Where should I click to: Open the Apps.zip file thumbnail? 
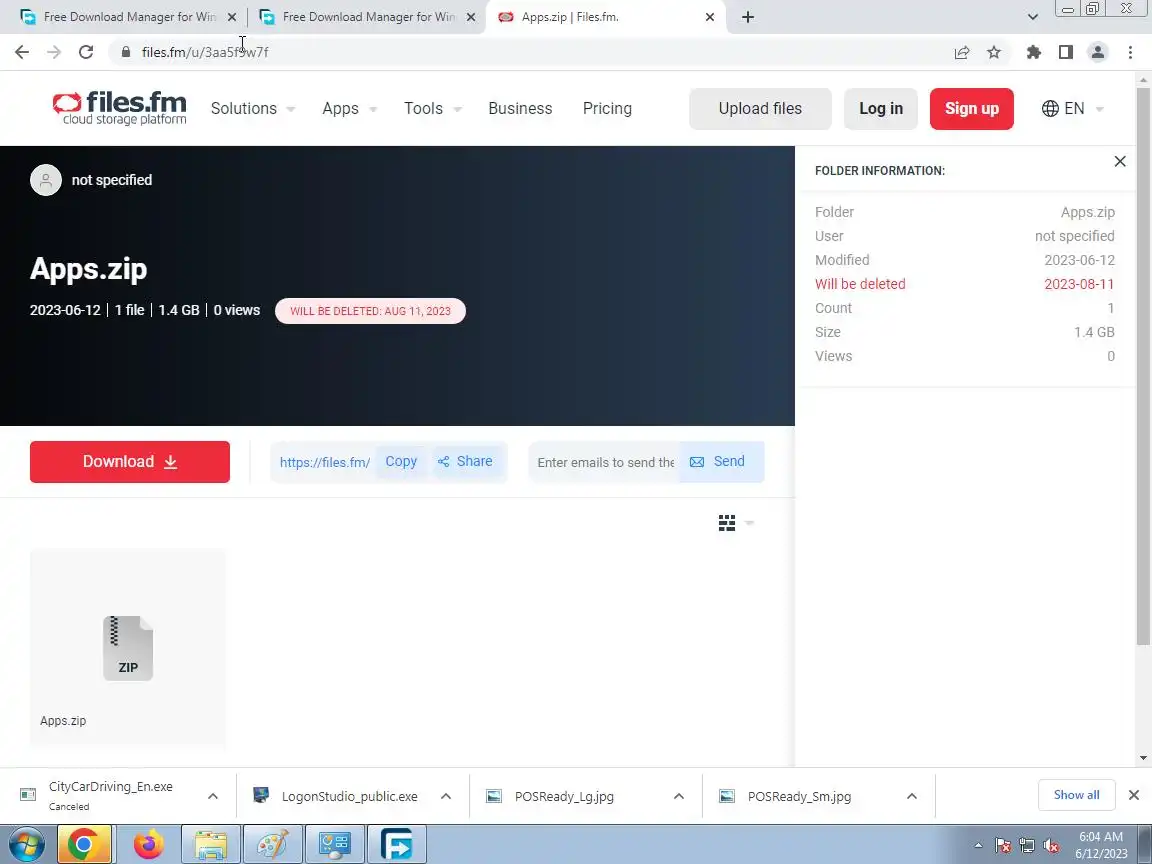(128, 648)
